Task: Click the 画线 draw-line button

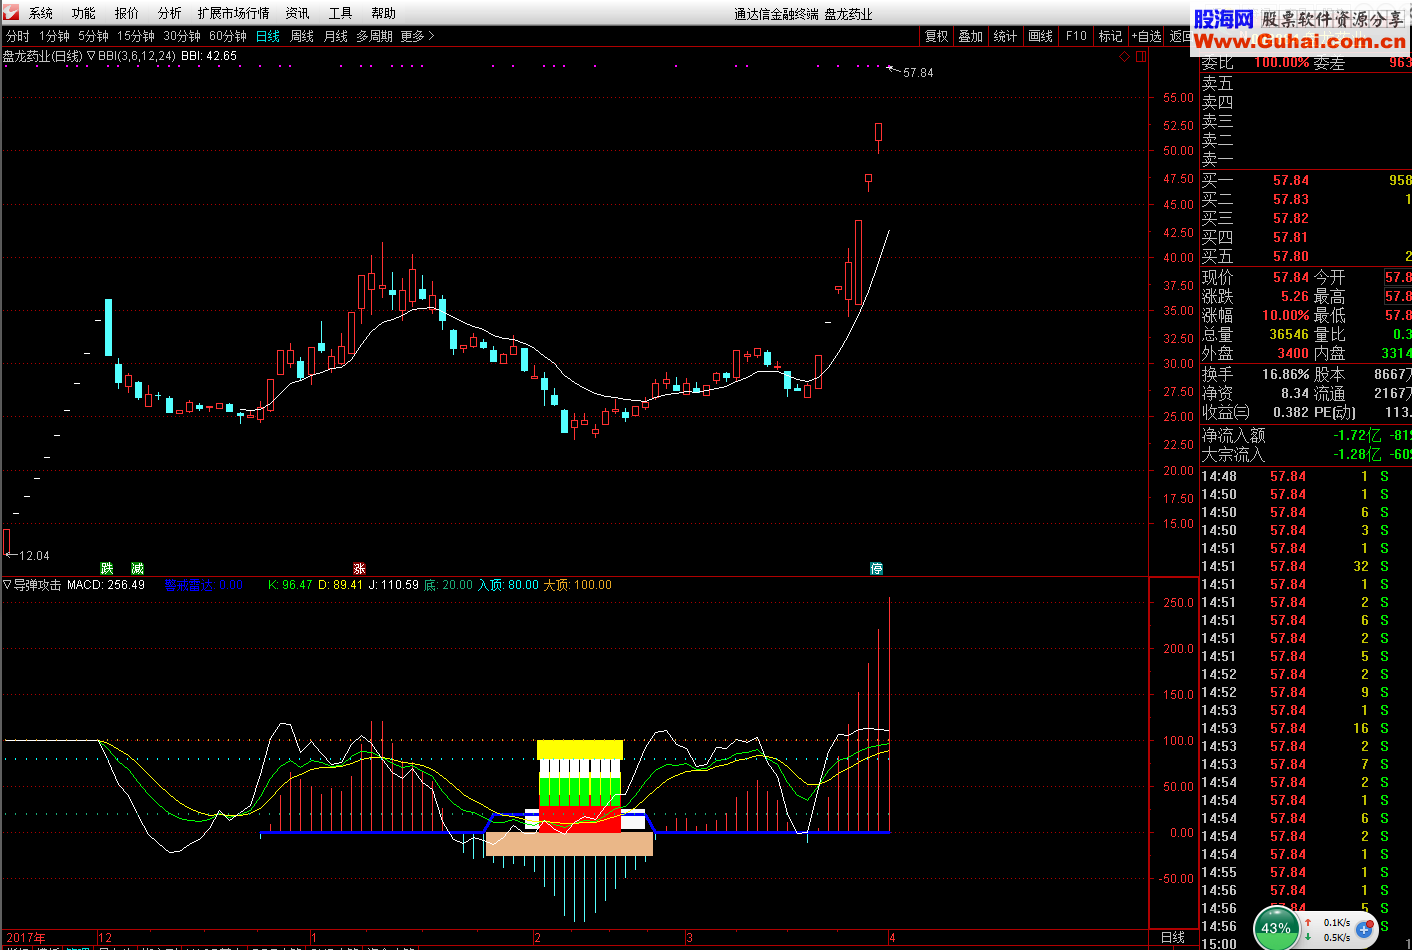Action: pyautogui.click(x=1041, y=36)
